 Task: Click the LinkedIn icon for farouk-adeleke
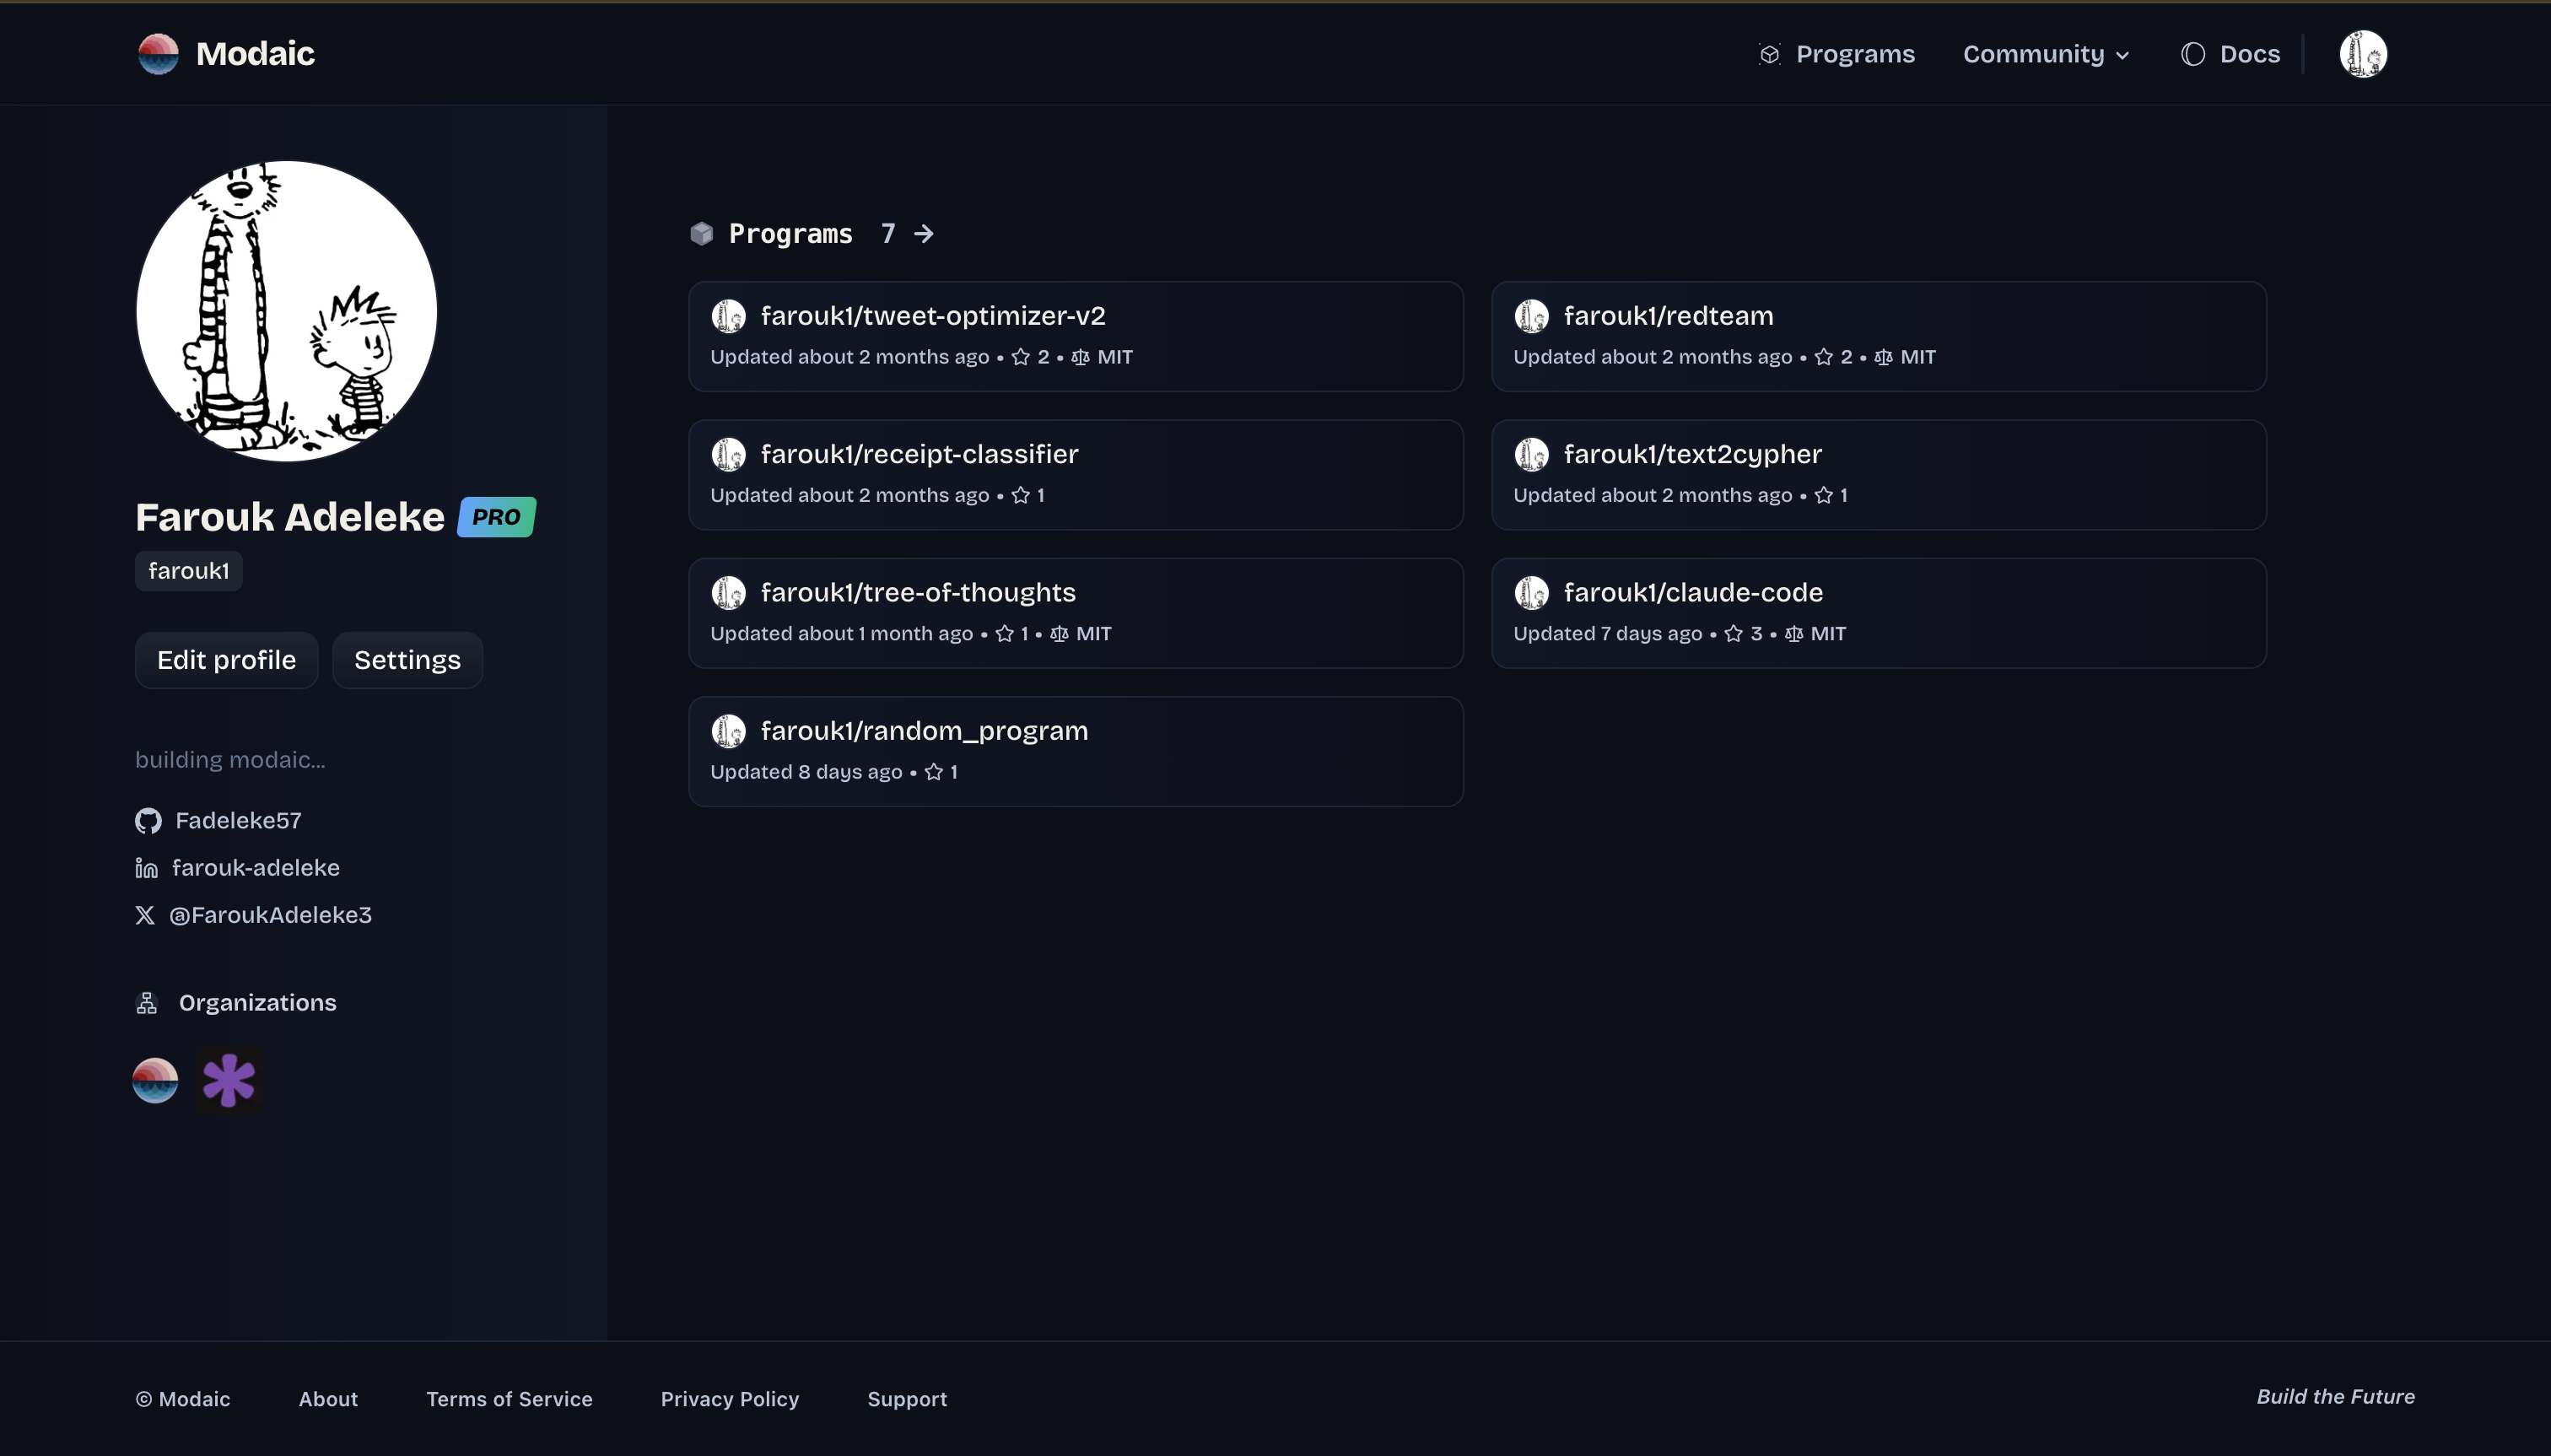[146, 867]
